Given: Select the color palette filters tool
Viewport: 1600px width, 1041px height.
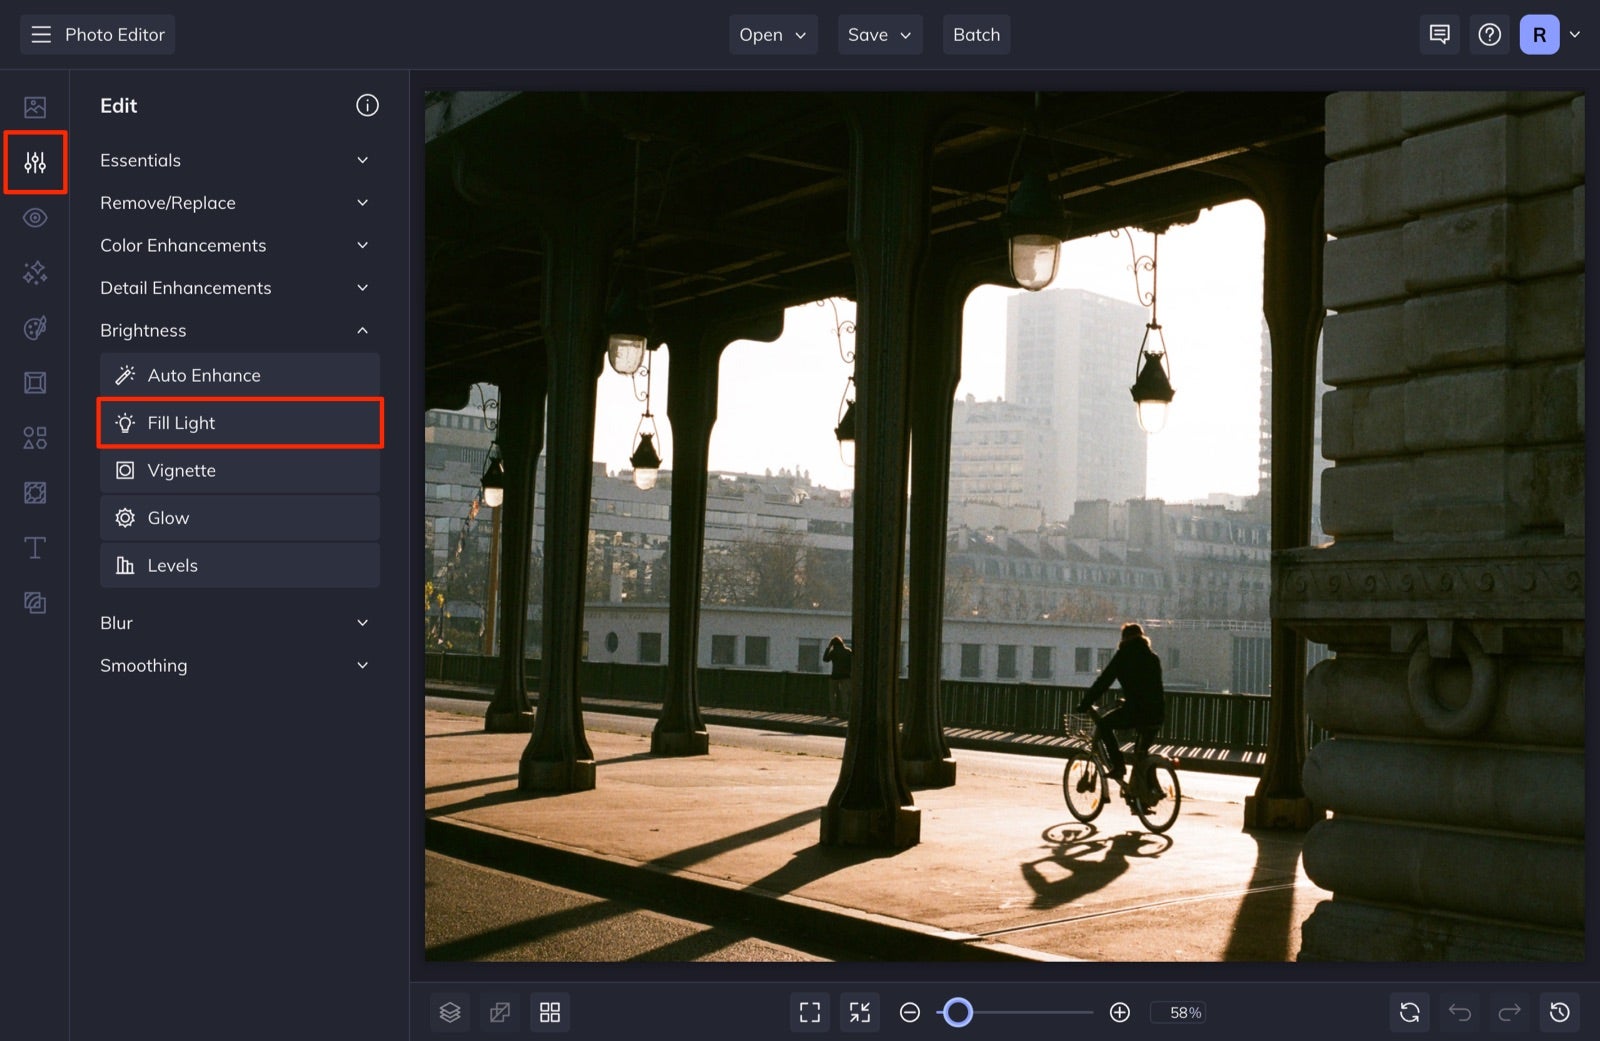Looking at the screenshot, I should pyautogui.click(x=35, y=328).
